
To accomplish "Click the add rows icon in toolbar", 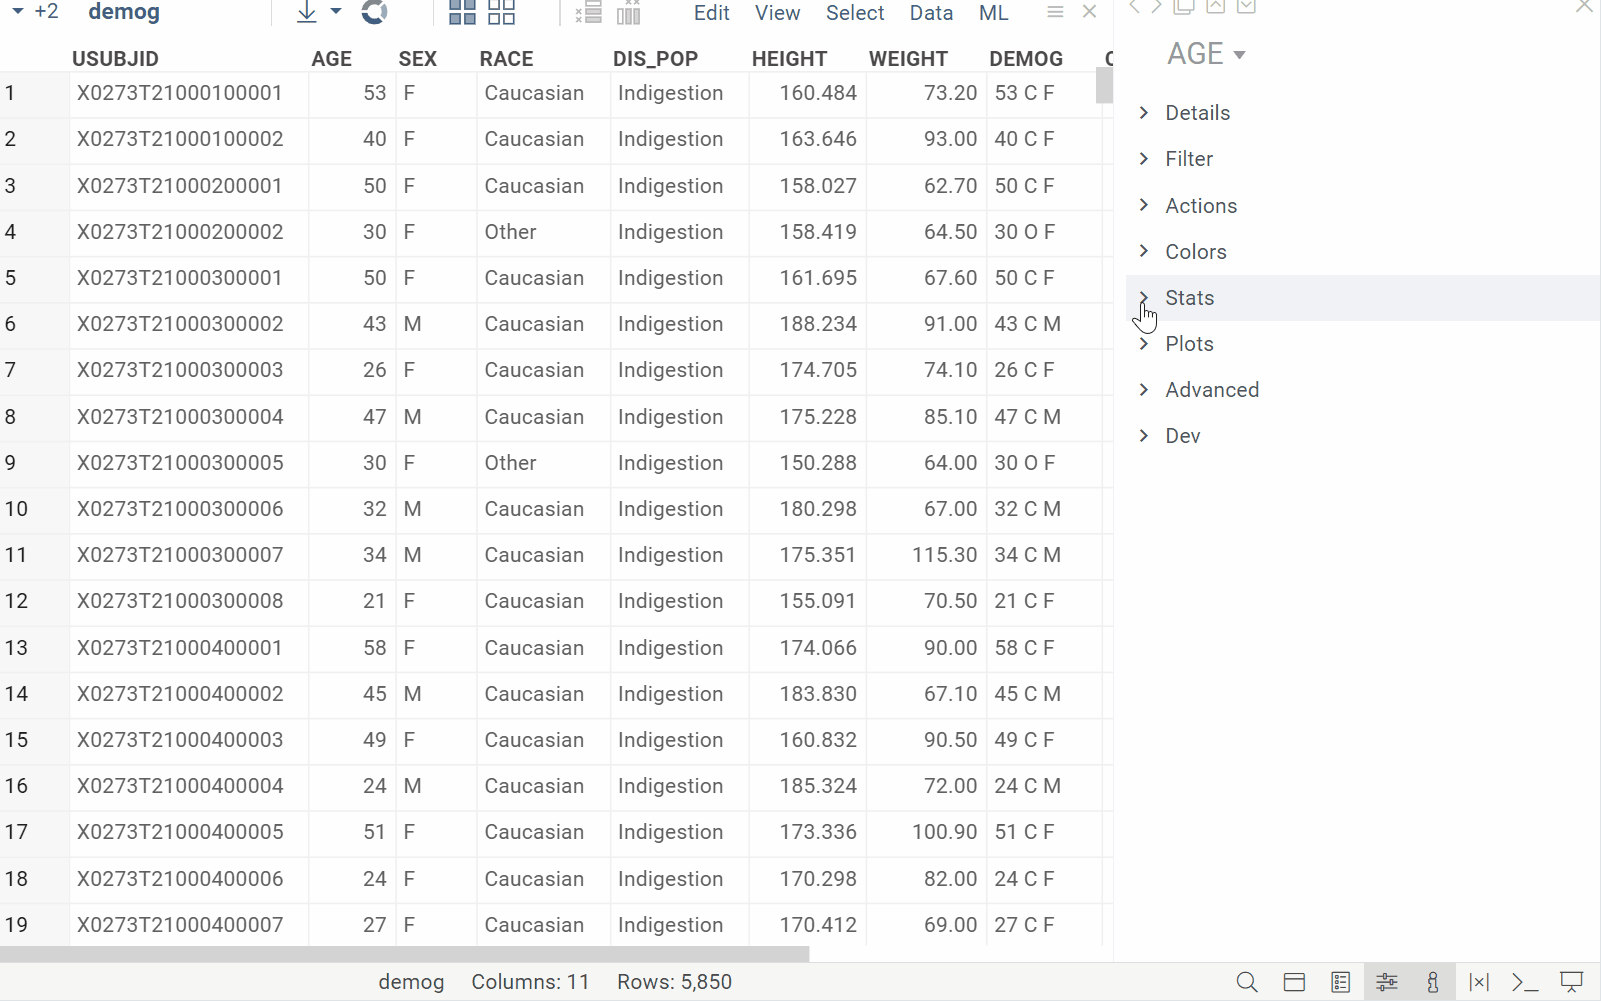I will click(589, 12).
